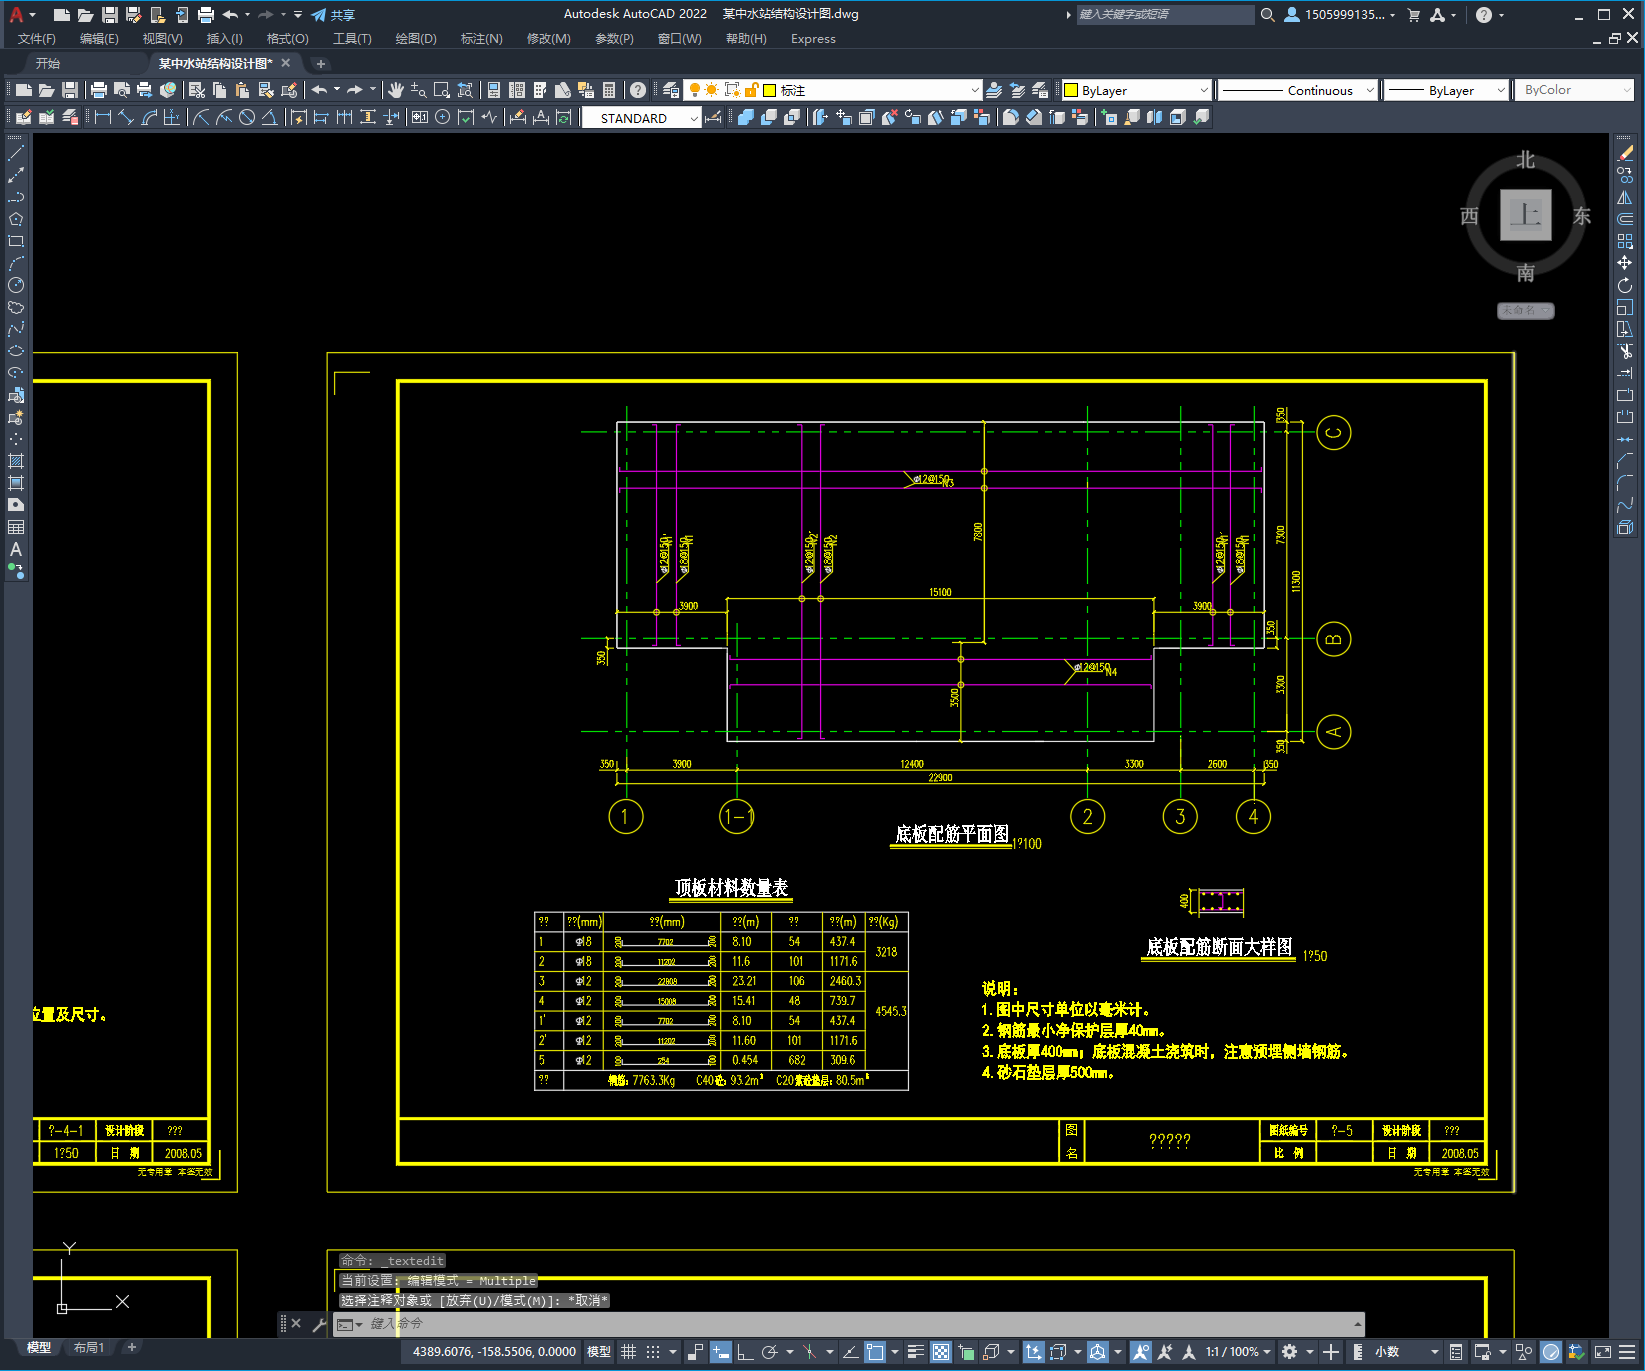Switch to the 布局1 layout tab

click(x=88, y=1348)
